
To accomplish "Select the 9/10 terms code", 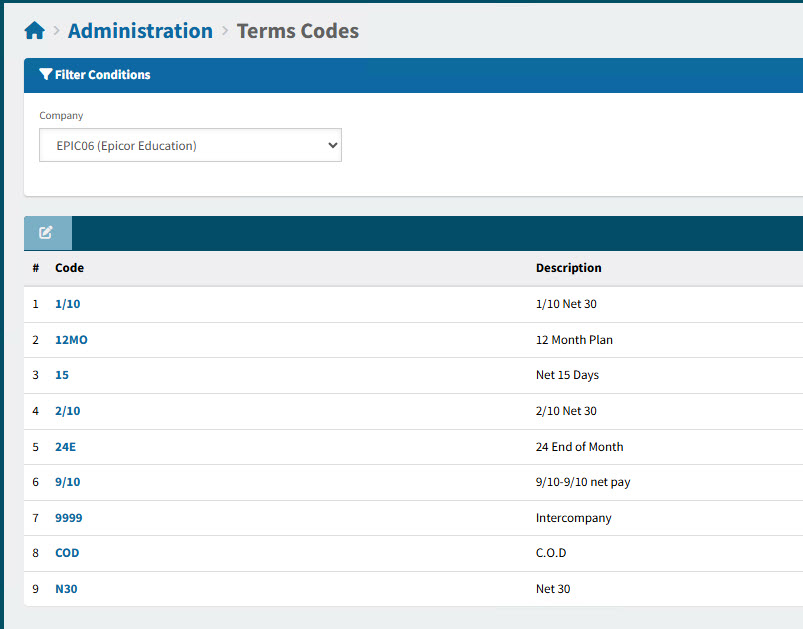I will click(x=67, y=482).
